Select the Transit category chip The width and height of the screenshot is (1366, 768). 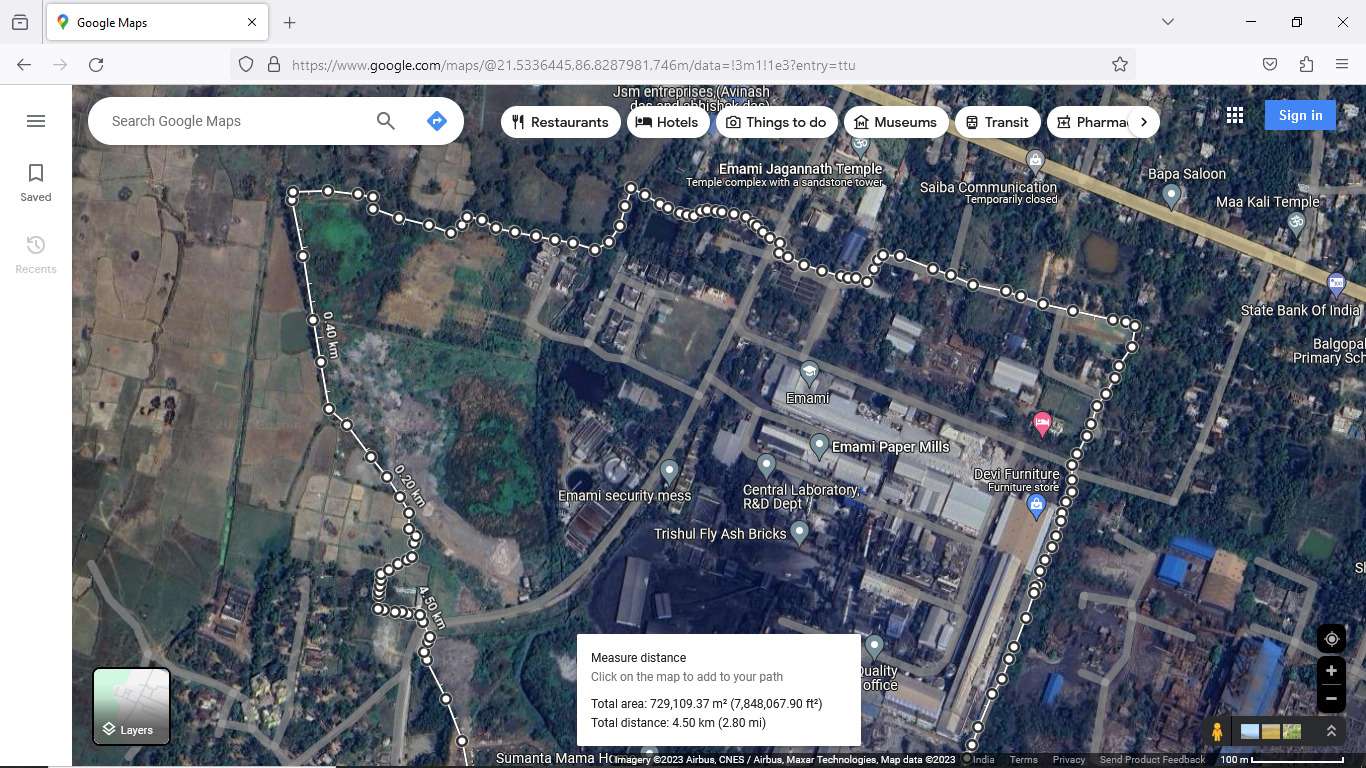(x=997, y=122)
